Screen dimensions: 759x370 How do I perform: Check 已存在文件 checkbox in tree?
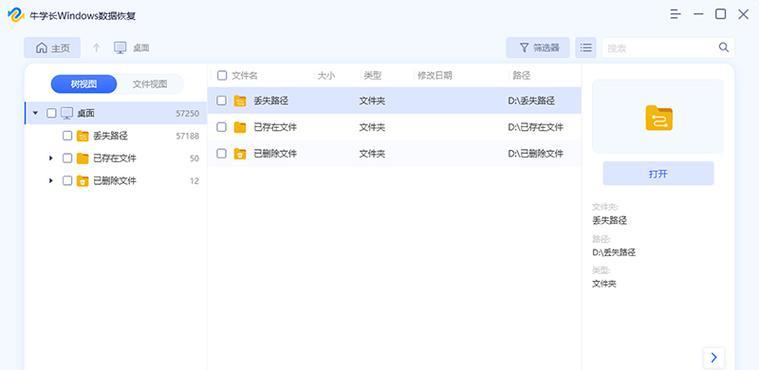(x=67, y=158)
